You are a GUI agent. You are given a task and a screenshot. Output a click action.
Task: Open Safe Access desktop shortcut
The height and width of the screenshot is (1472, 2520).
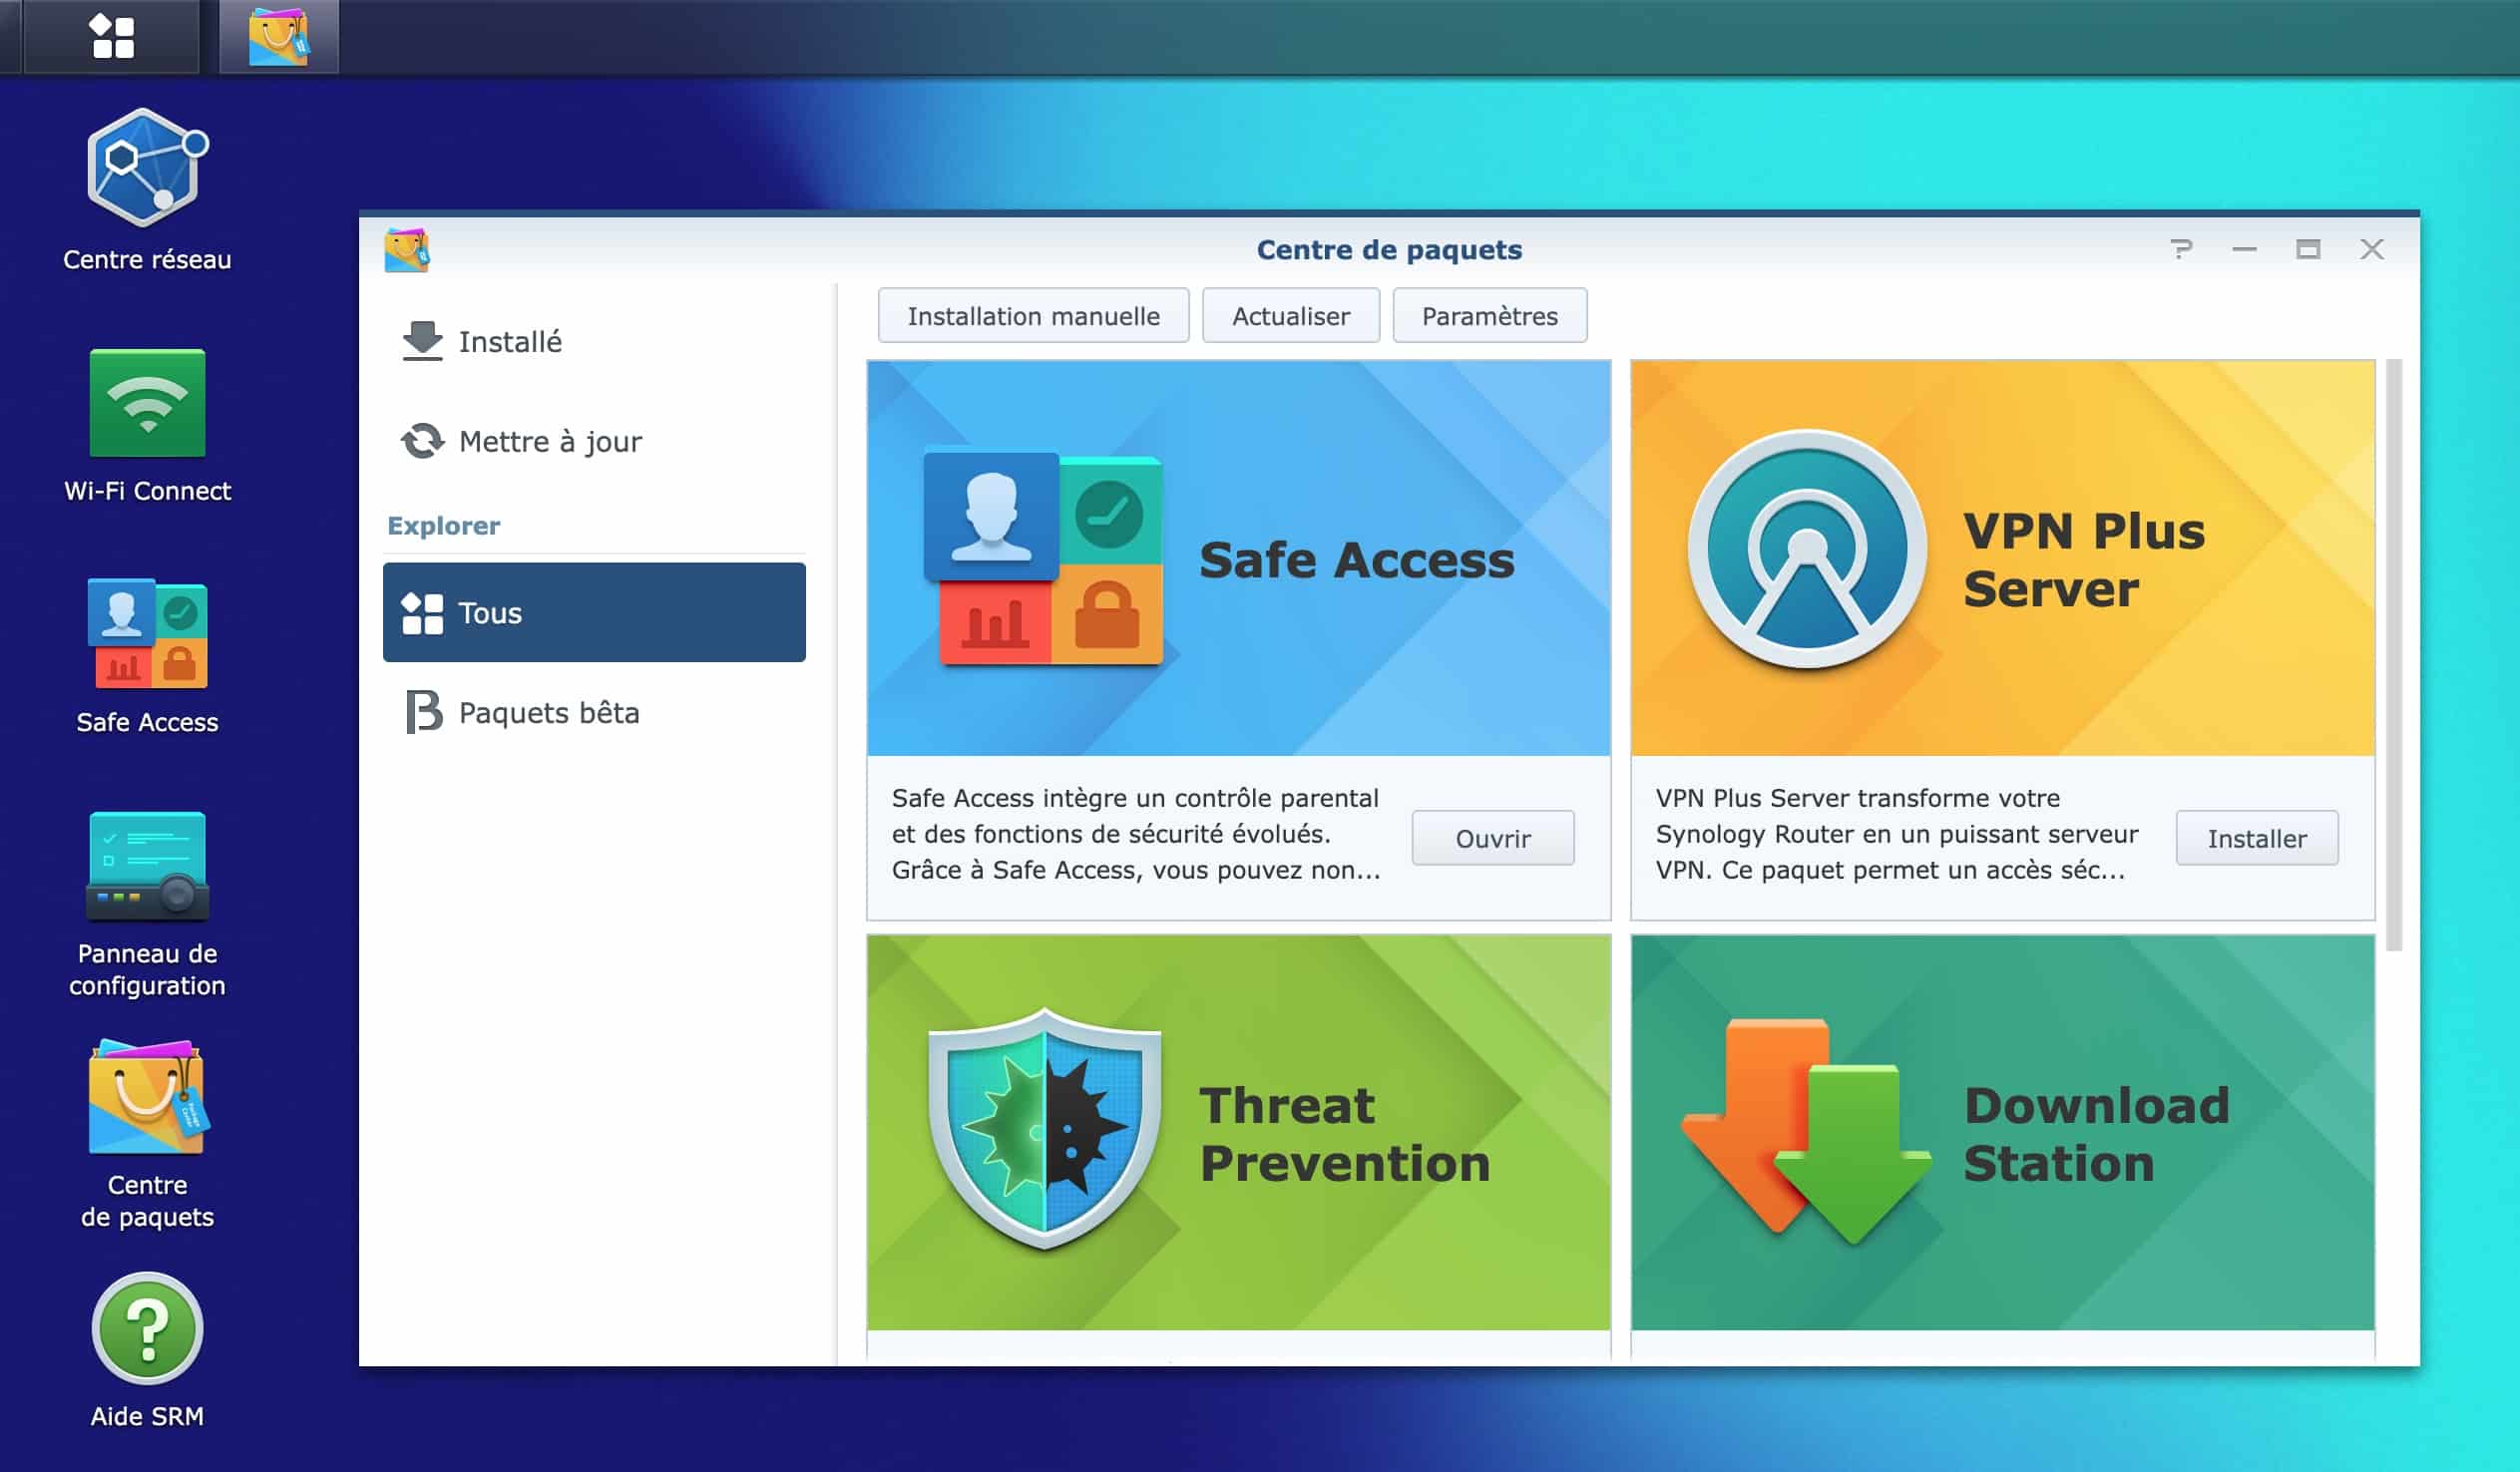pyautogui.click(x=147, y=657)
